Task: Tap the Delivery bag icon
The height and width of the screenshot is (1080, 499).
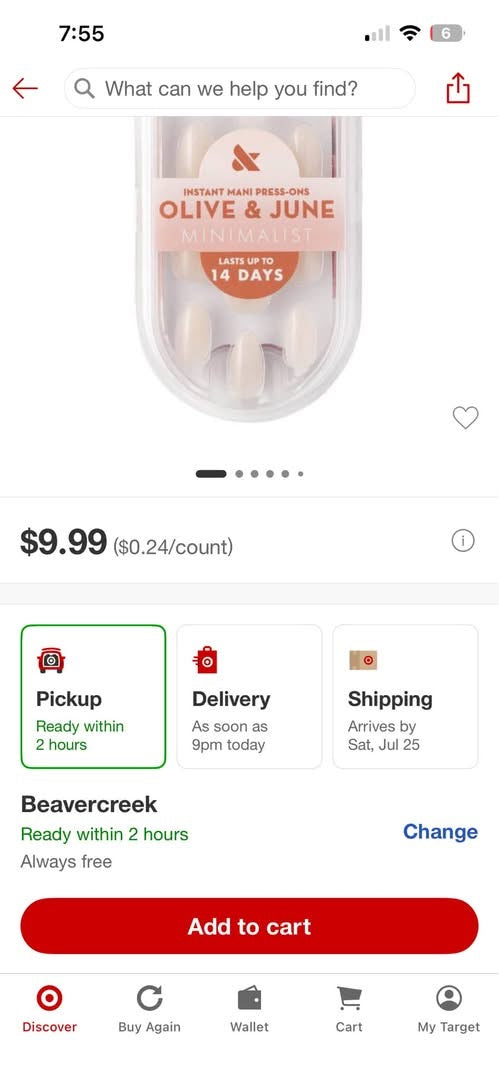Action: pyautogui.click(x=206, y=660)
